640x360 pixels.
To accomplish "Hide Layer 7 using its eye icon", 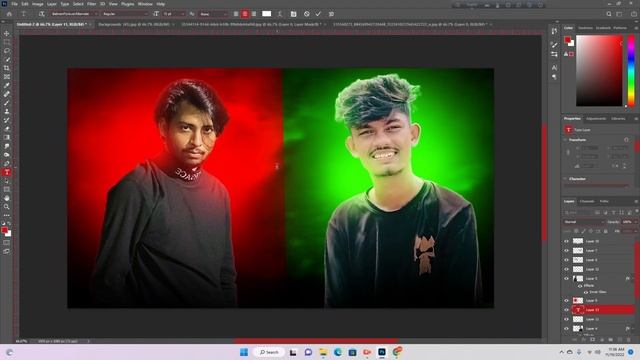I will [x=567, y=251].
